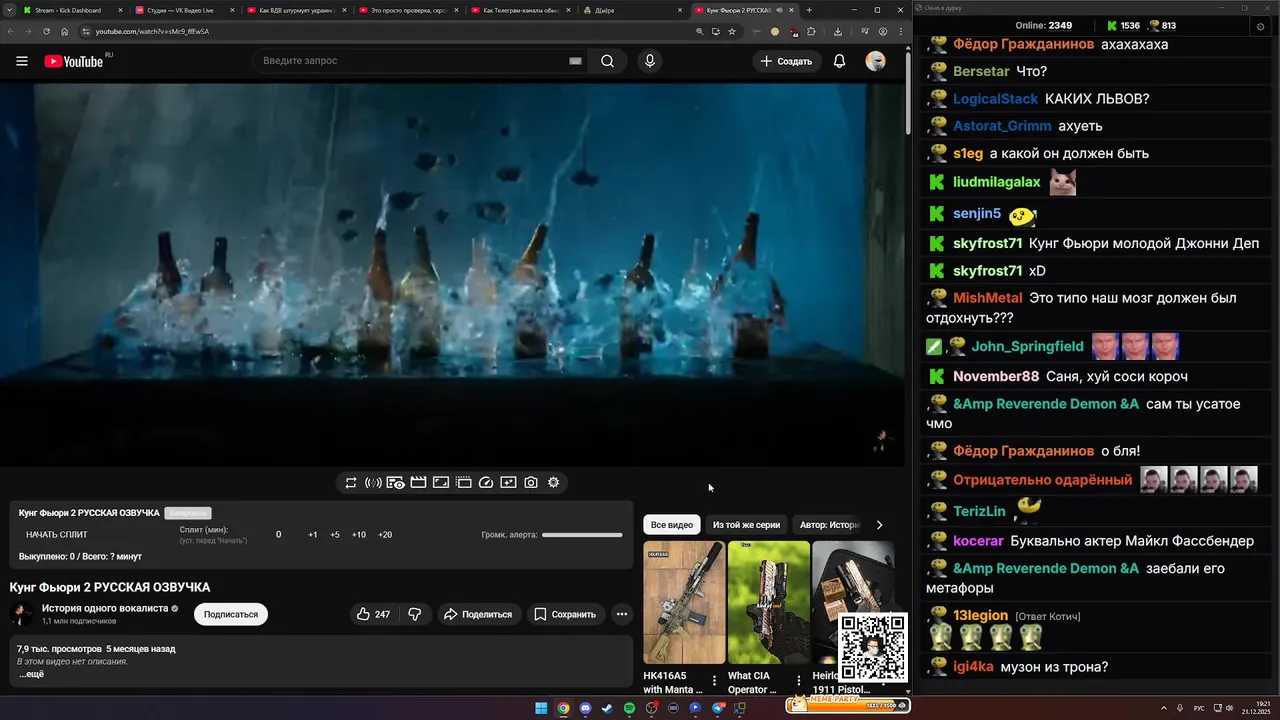The image size is (1280, 720).
Task: Add +5 minutes to split
Action: point(335,535)
